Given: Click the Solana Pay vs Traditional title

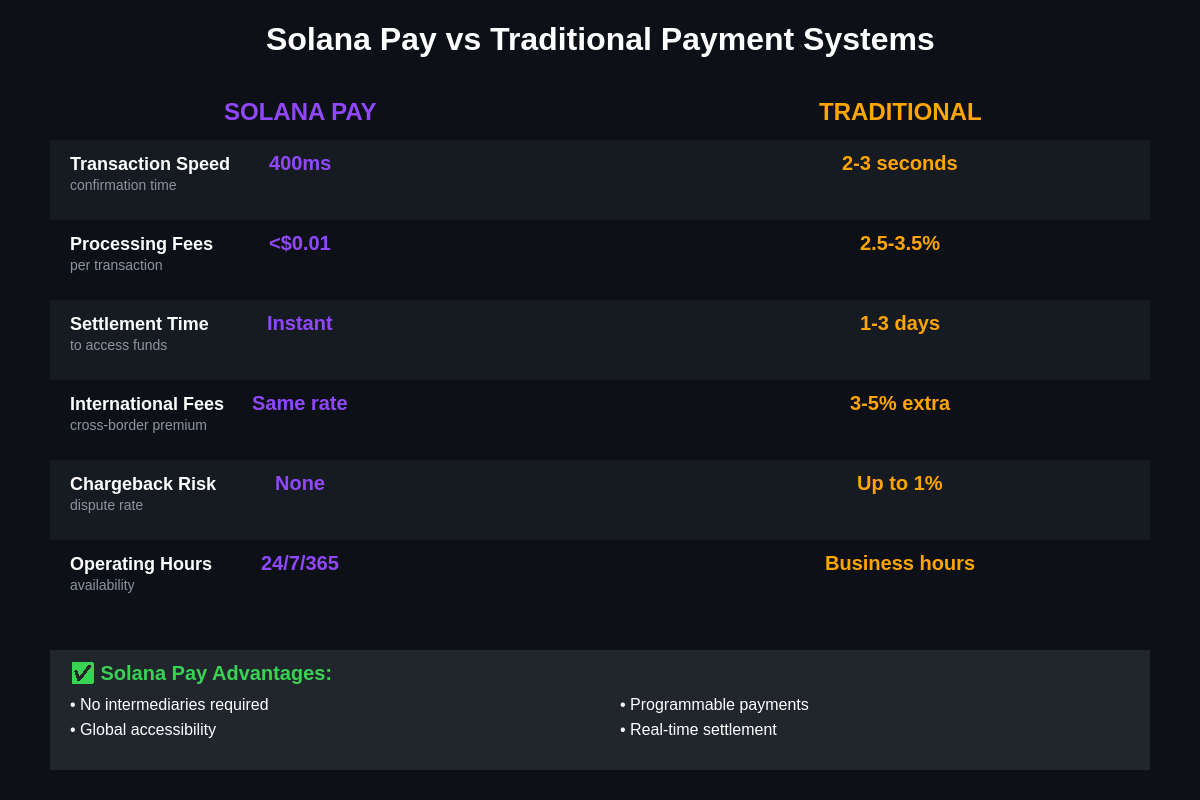Looking at the screenshot, I should pyautogui.click(x=600, y=39).
